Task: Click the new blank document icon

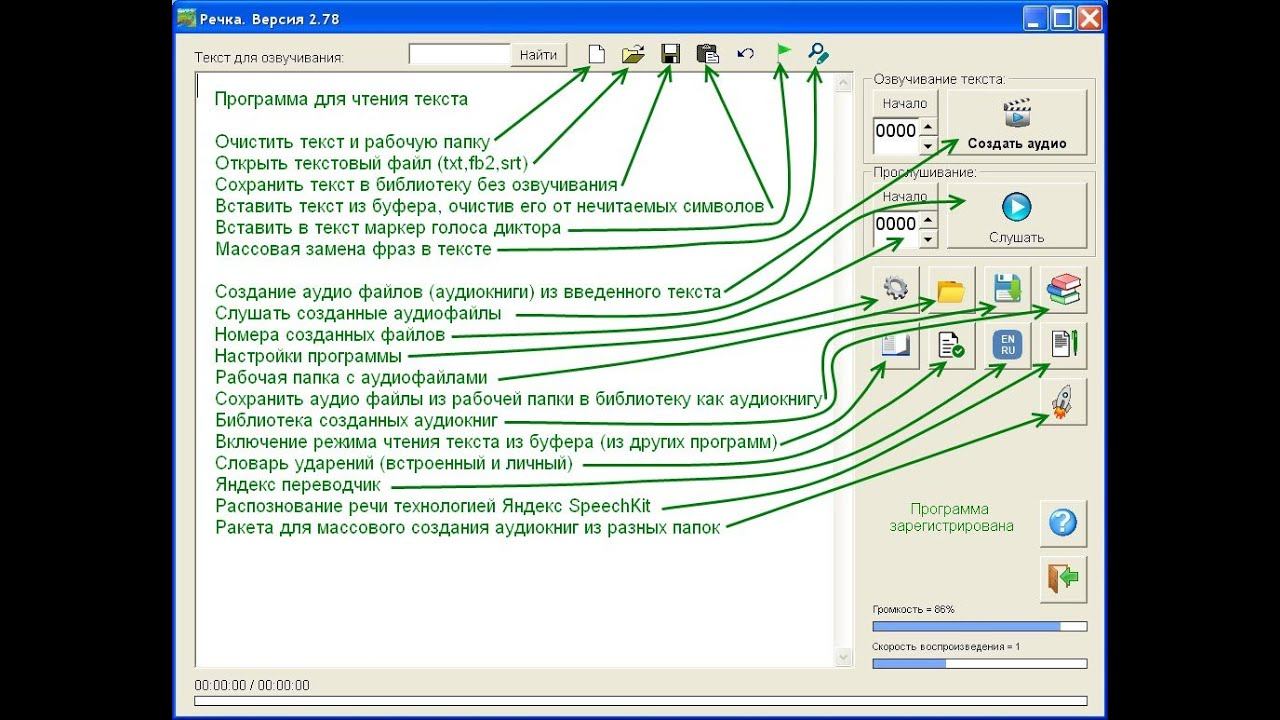Action: pos(597,54)
